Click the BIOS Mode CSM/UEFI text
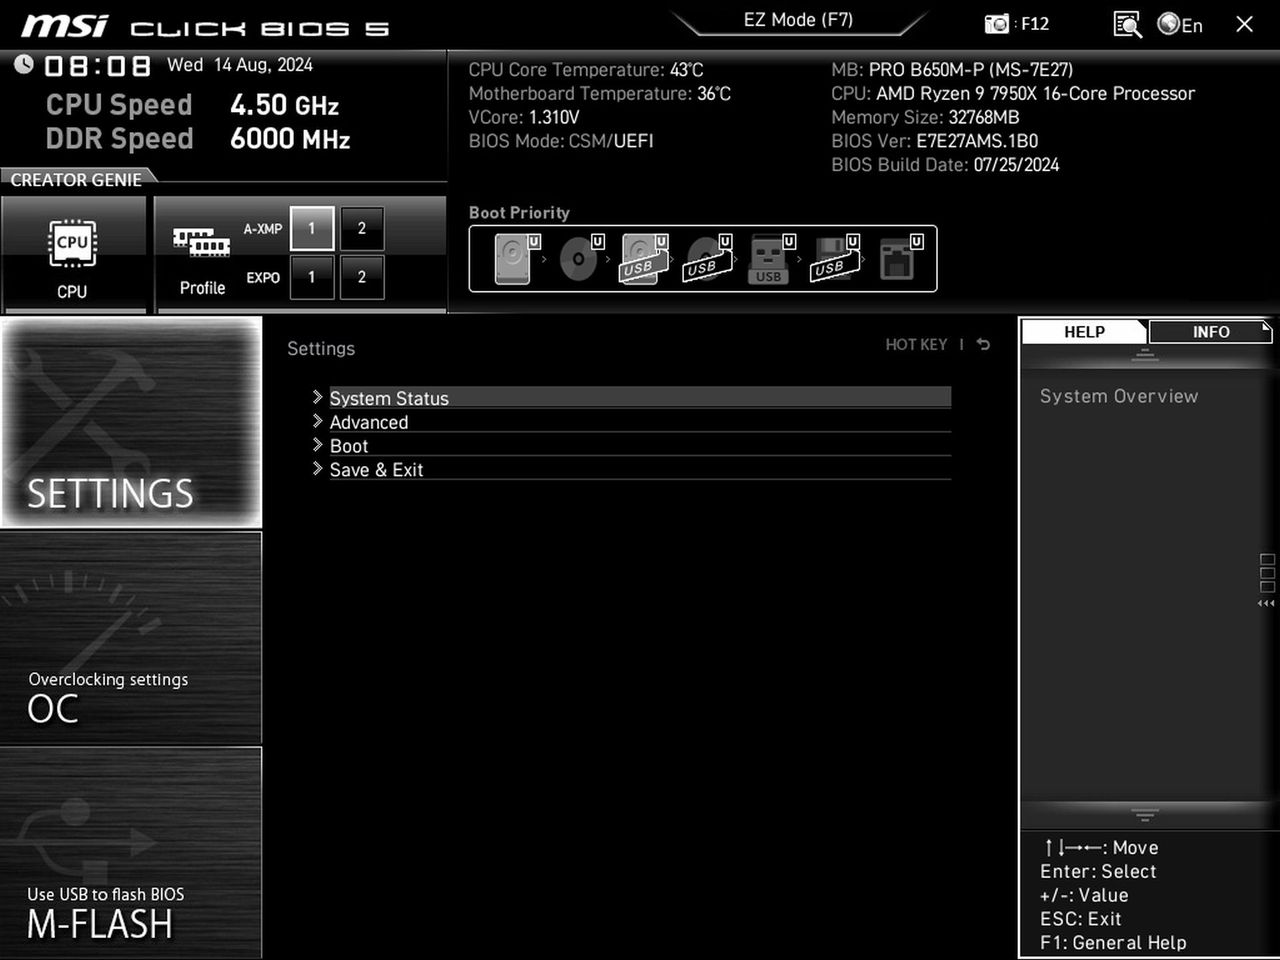Image resolution: width=1280 pixels, height=960 pixels. [561, 141]
